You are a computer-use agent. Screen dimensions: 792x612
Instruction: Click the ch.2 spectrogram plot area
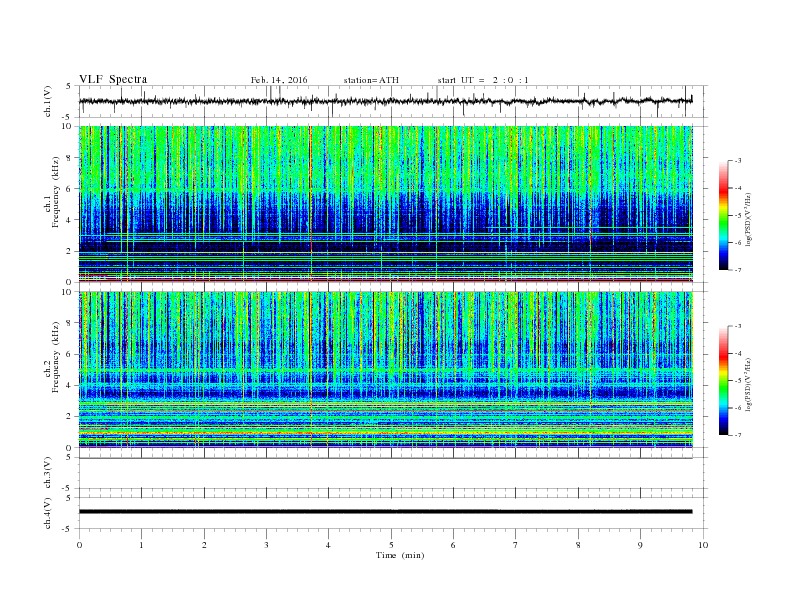(385, 369)
